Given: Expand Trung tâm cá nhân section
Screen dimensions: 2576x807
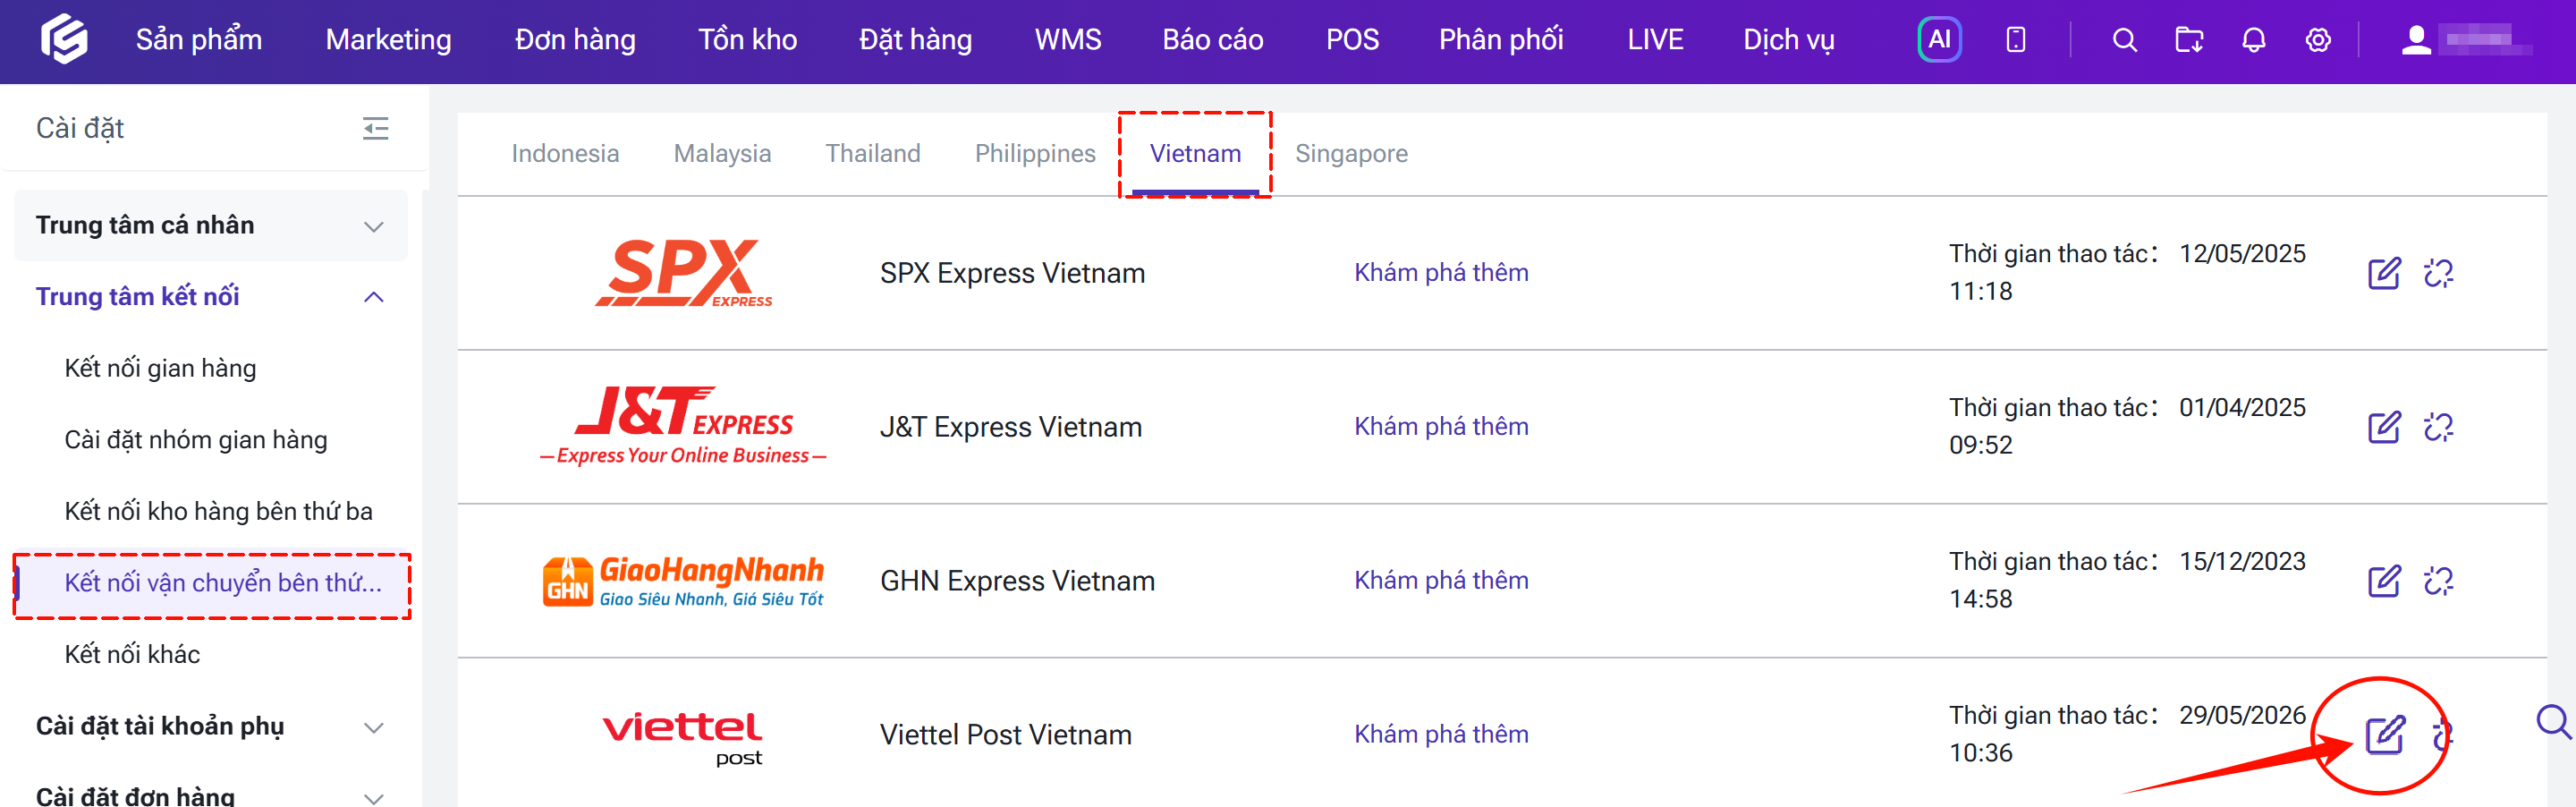Looking at the screenshot, I should point(211,225).
